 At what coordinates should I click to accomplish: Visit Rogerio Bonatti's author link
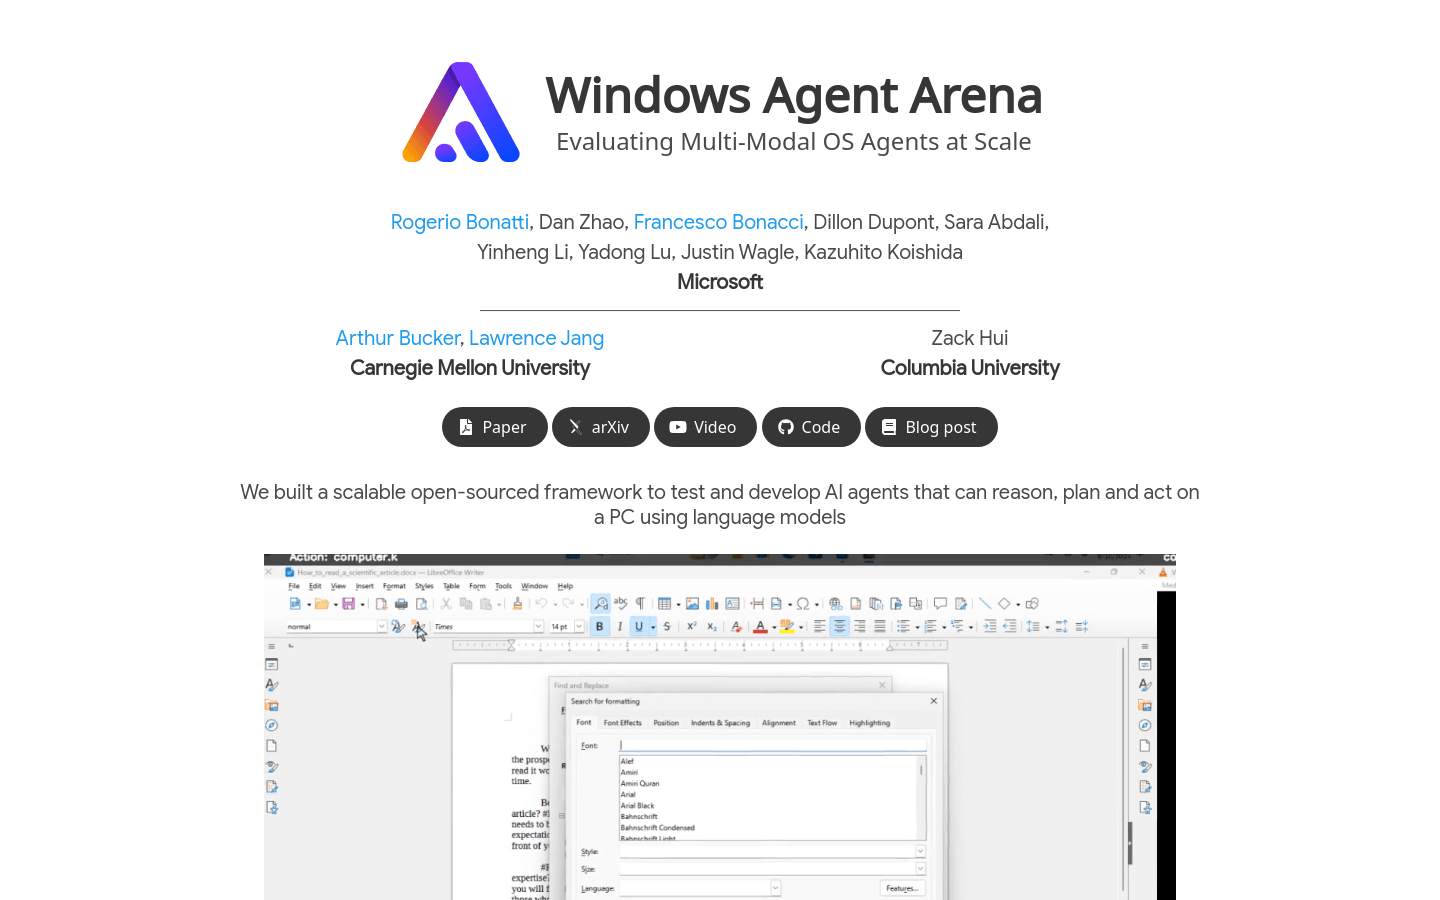[x=460, y=222]
